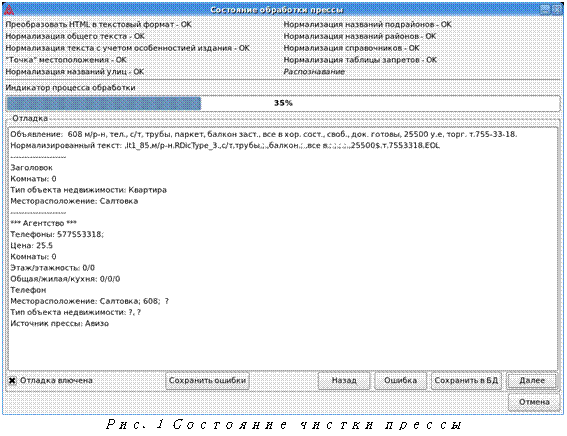Click the 35% processing progress bar

283,103
